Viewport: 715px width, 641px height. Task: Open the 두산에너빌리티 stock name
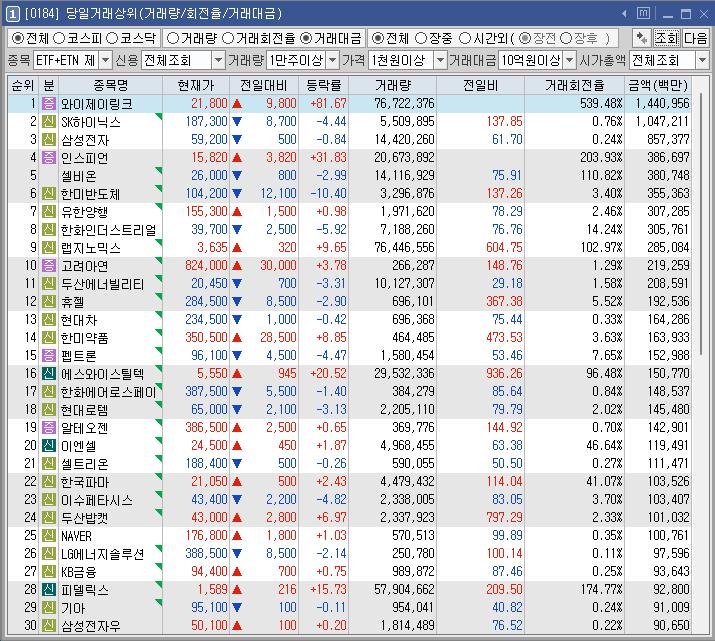pos(103,284)
